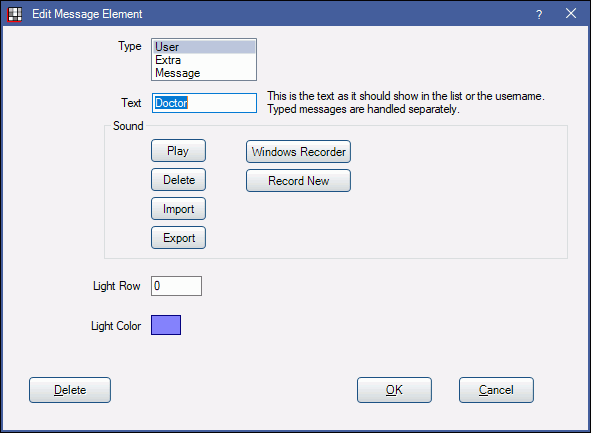
Task: Open help with the question mark icon
Action: pos(539,14)
